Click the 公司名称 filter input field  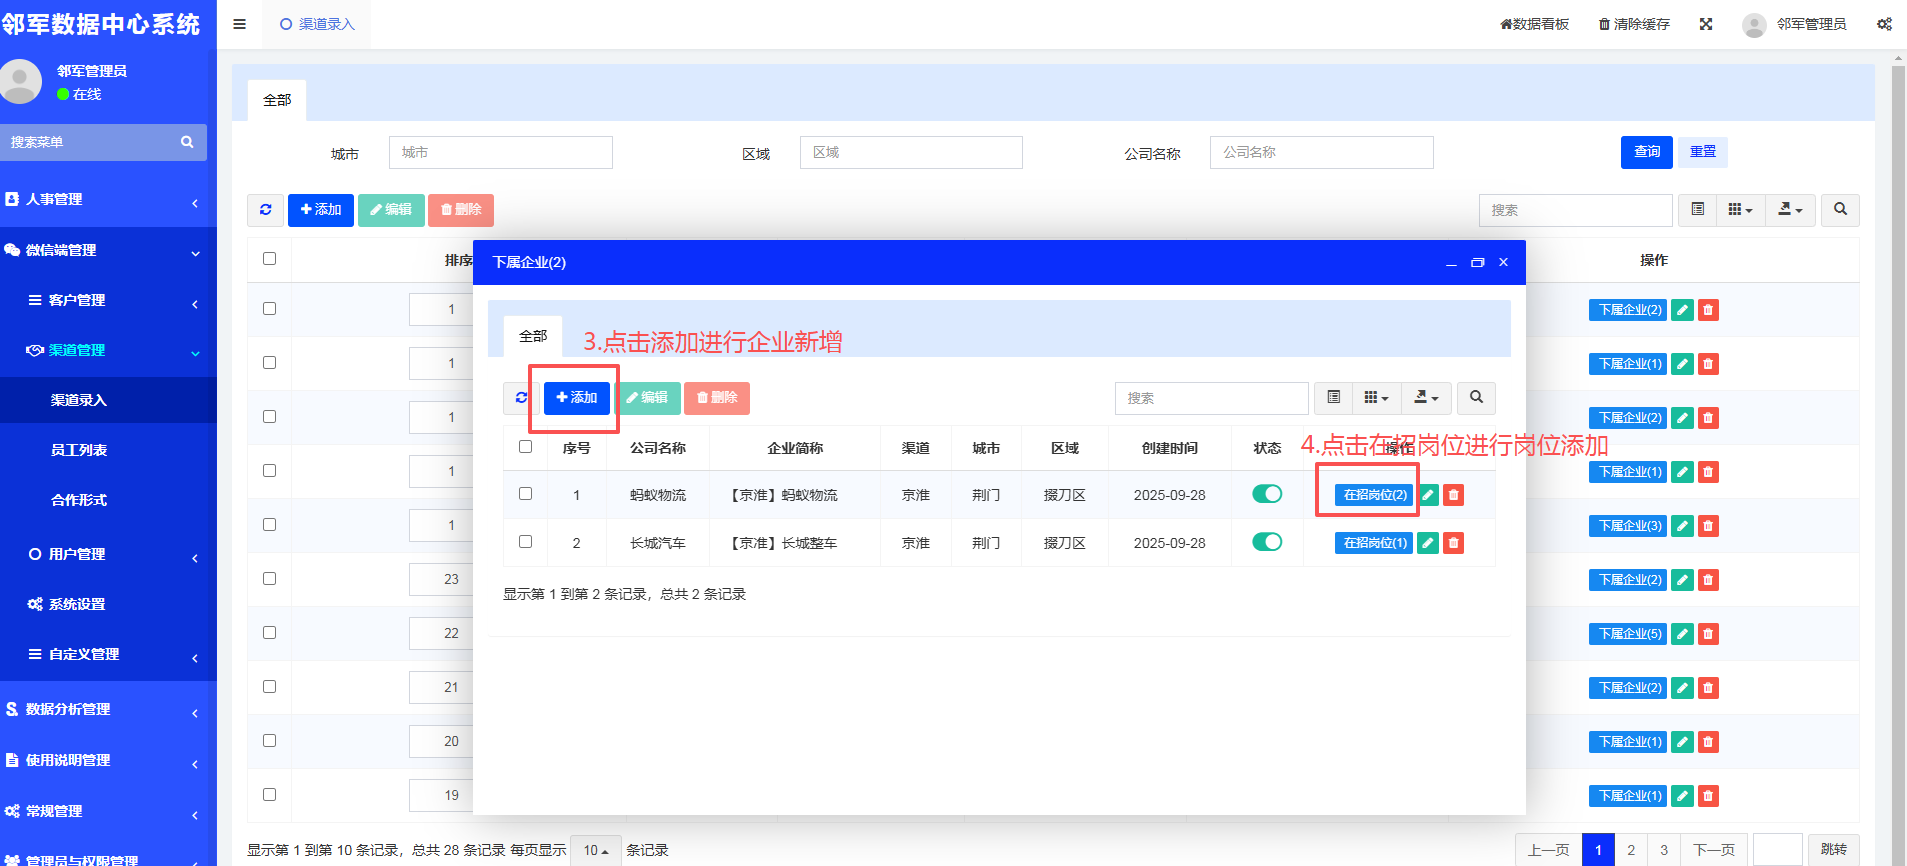(x=1321, y=153)
